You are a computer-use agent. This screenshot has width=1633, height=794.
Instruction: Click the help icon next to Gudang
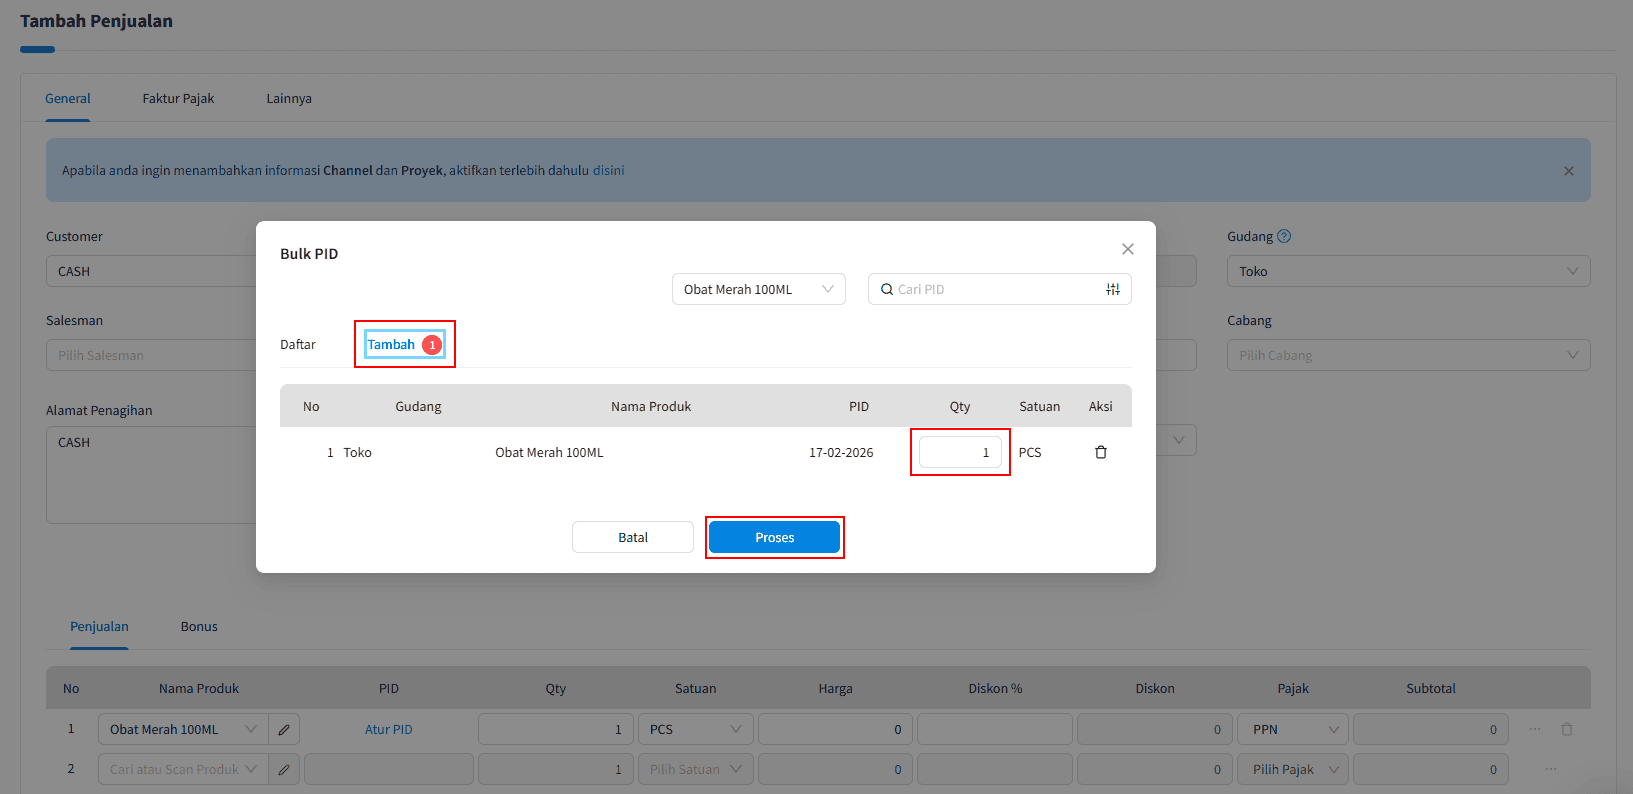(x=1284, y=237)
